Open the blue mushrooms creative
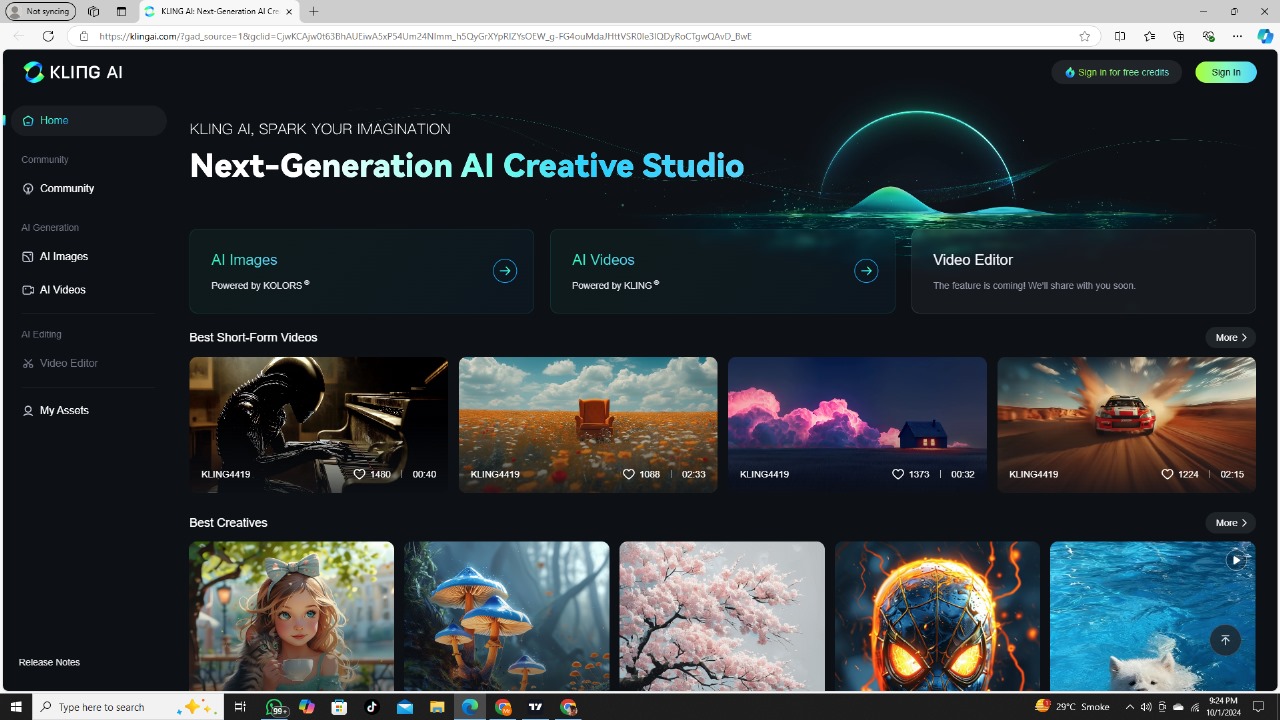Viewport: 1280px width, 720px height. (507, 616)
